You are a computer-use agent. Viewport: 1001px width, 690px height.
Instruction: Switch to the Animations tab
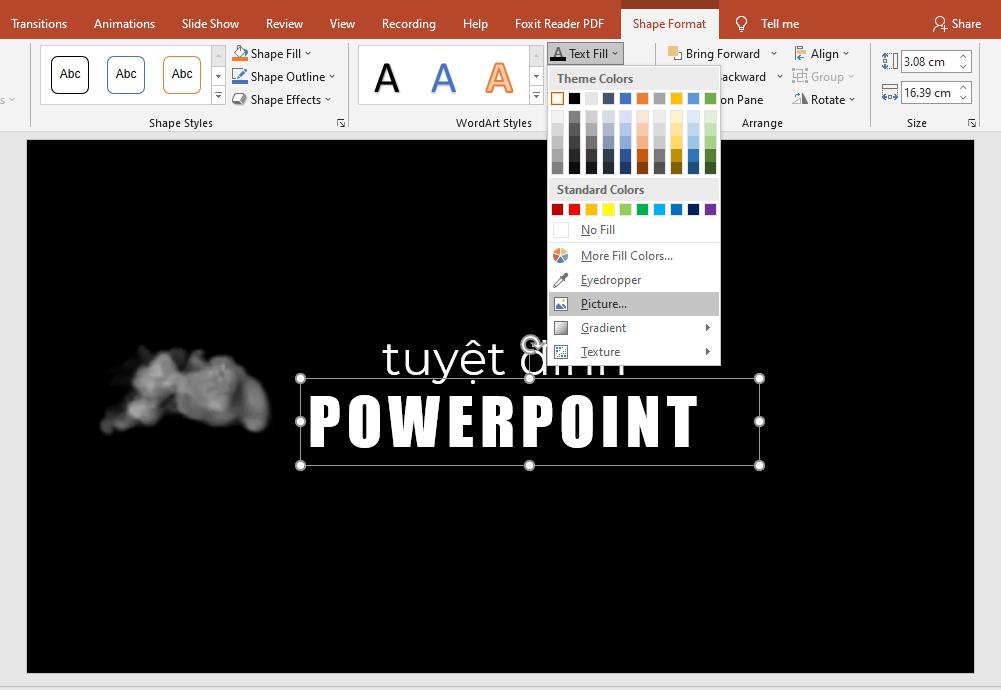pos(124,23)
